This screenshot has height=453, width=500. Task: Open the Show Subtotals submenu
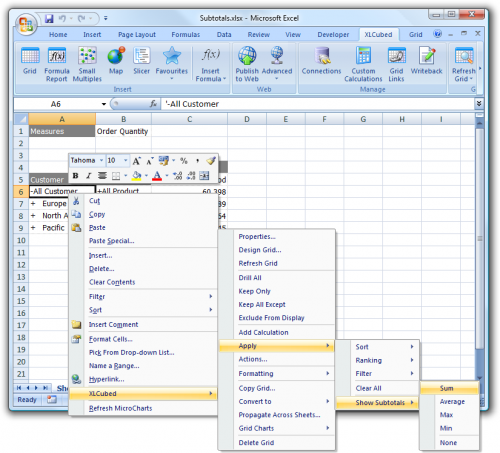point(378,402)
